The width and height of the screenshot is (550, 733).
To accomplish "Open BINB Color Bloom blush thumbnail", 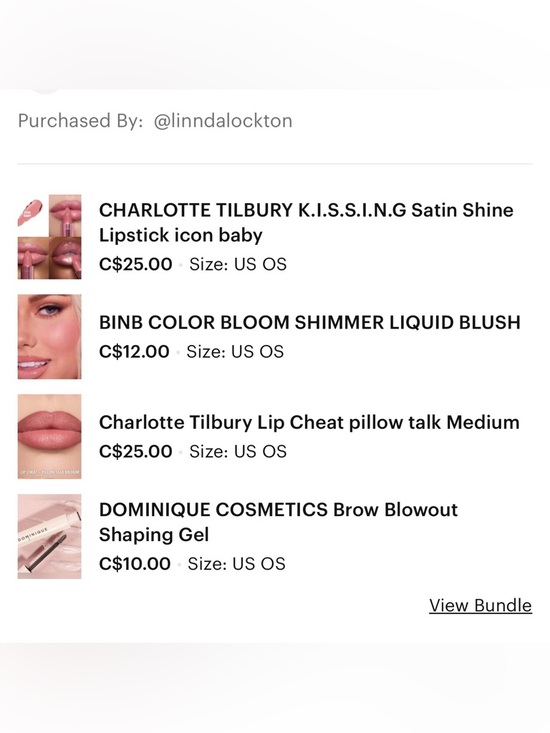I will coord(50,337).
